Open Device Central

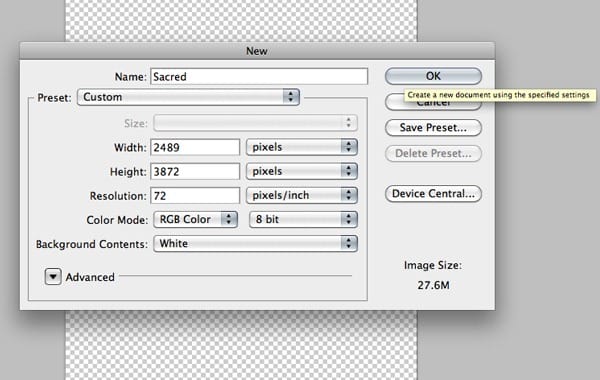pos(433,194)
